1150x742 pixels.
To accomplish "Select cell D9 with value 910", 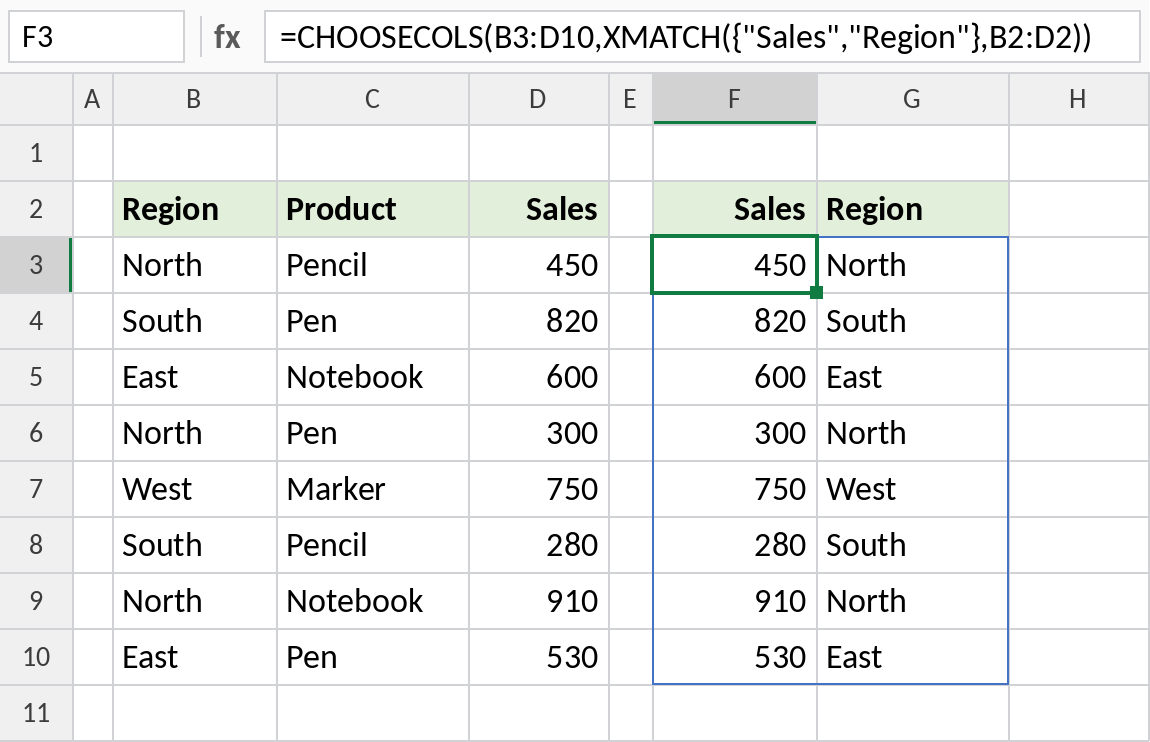I will pyautogui.click(x=538, y=601).
